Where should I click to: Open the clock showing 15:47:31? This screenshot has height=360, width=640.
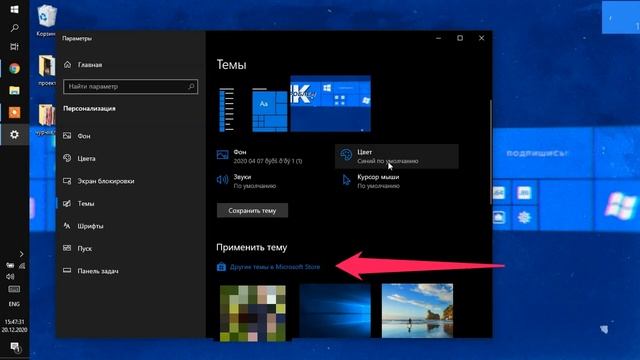[14, 326]
